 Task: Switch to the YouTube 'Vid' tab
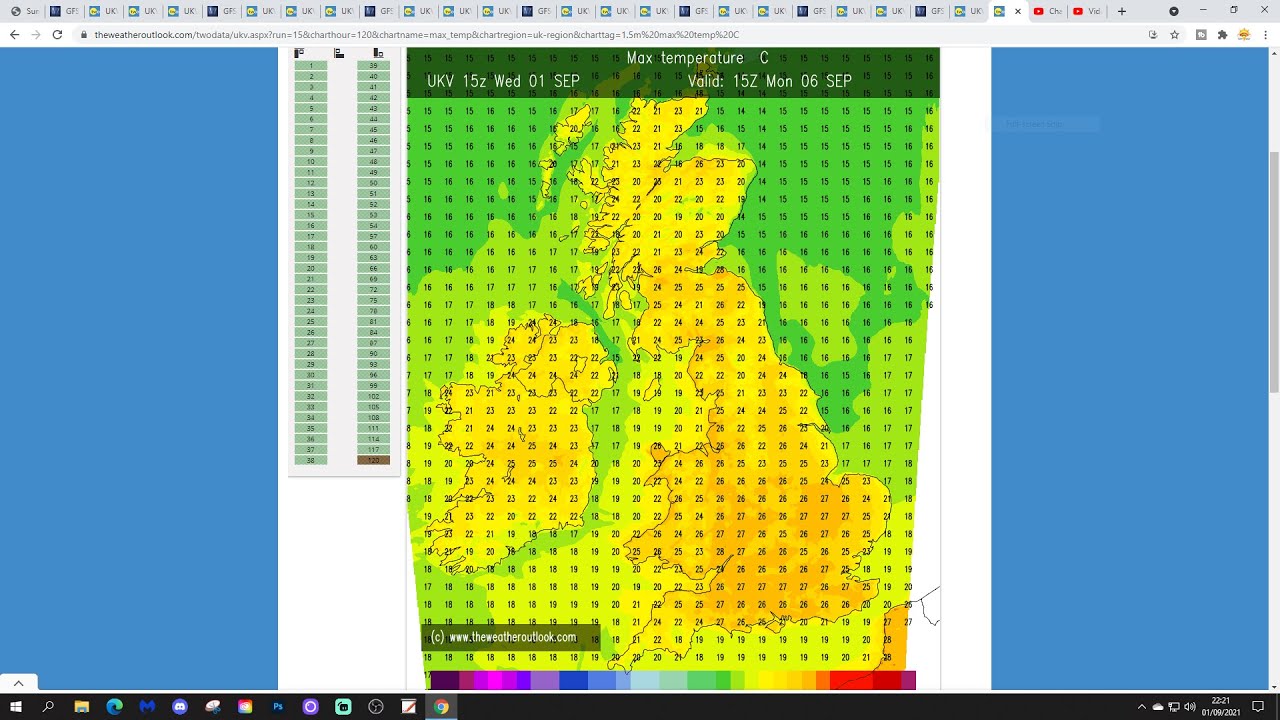(1087, 11)
